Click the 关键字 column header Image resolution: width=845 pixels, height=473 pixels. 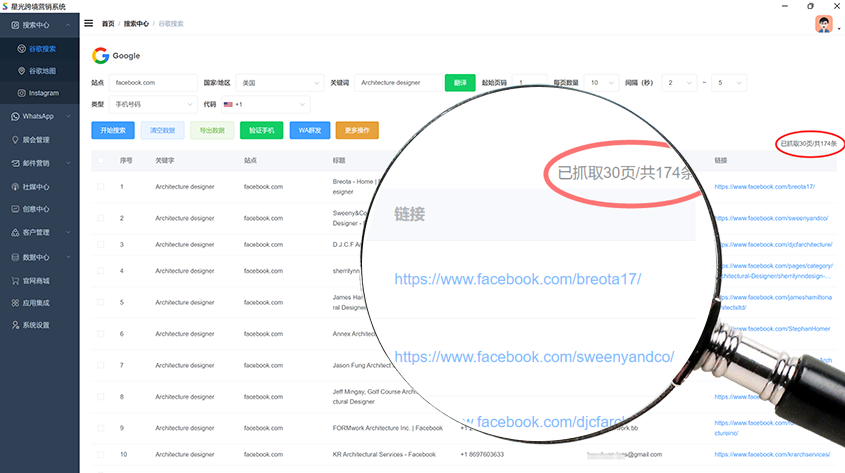click(x=164, y=160)
